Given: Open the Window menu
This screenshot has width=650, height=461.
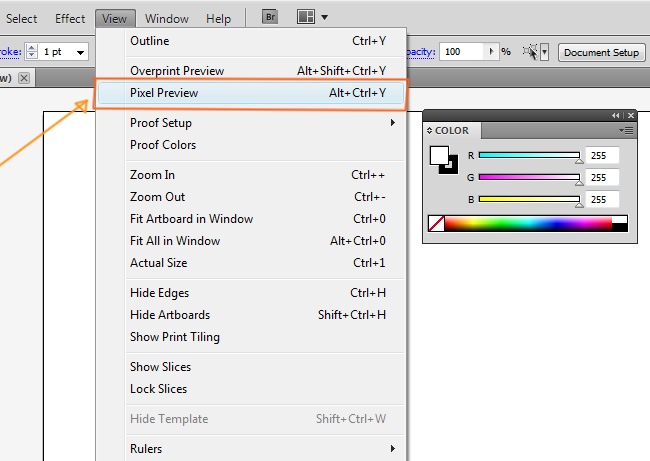Looking at the screenshot, I should click(x=166, y=18).
